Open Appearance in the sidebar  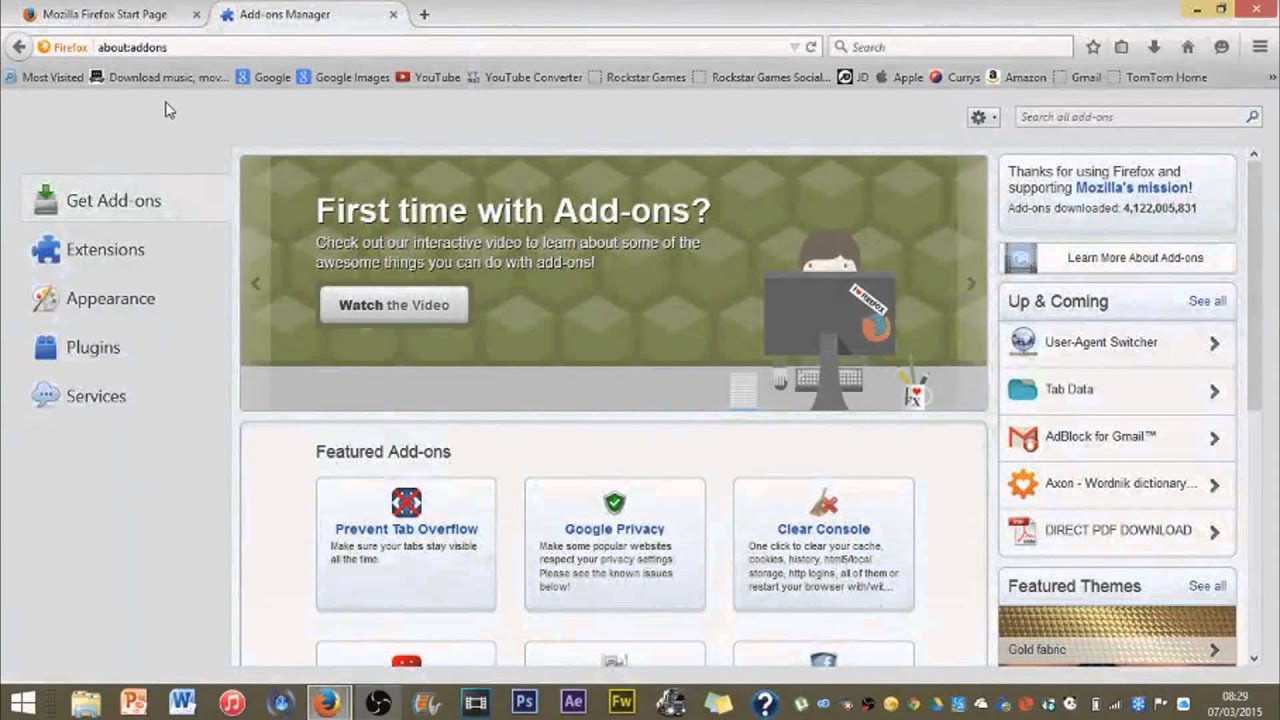click(126, 299)
